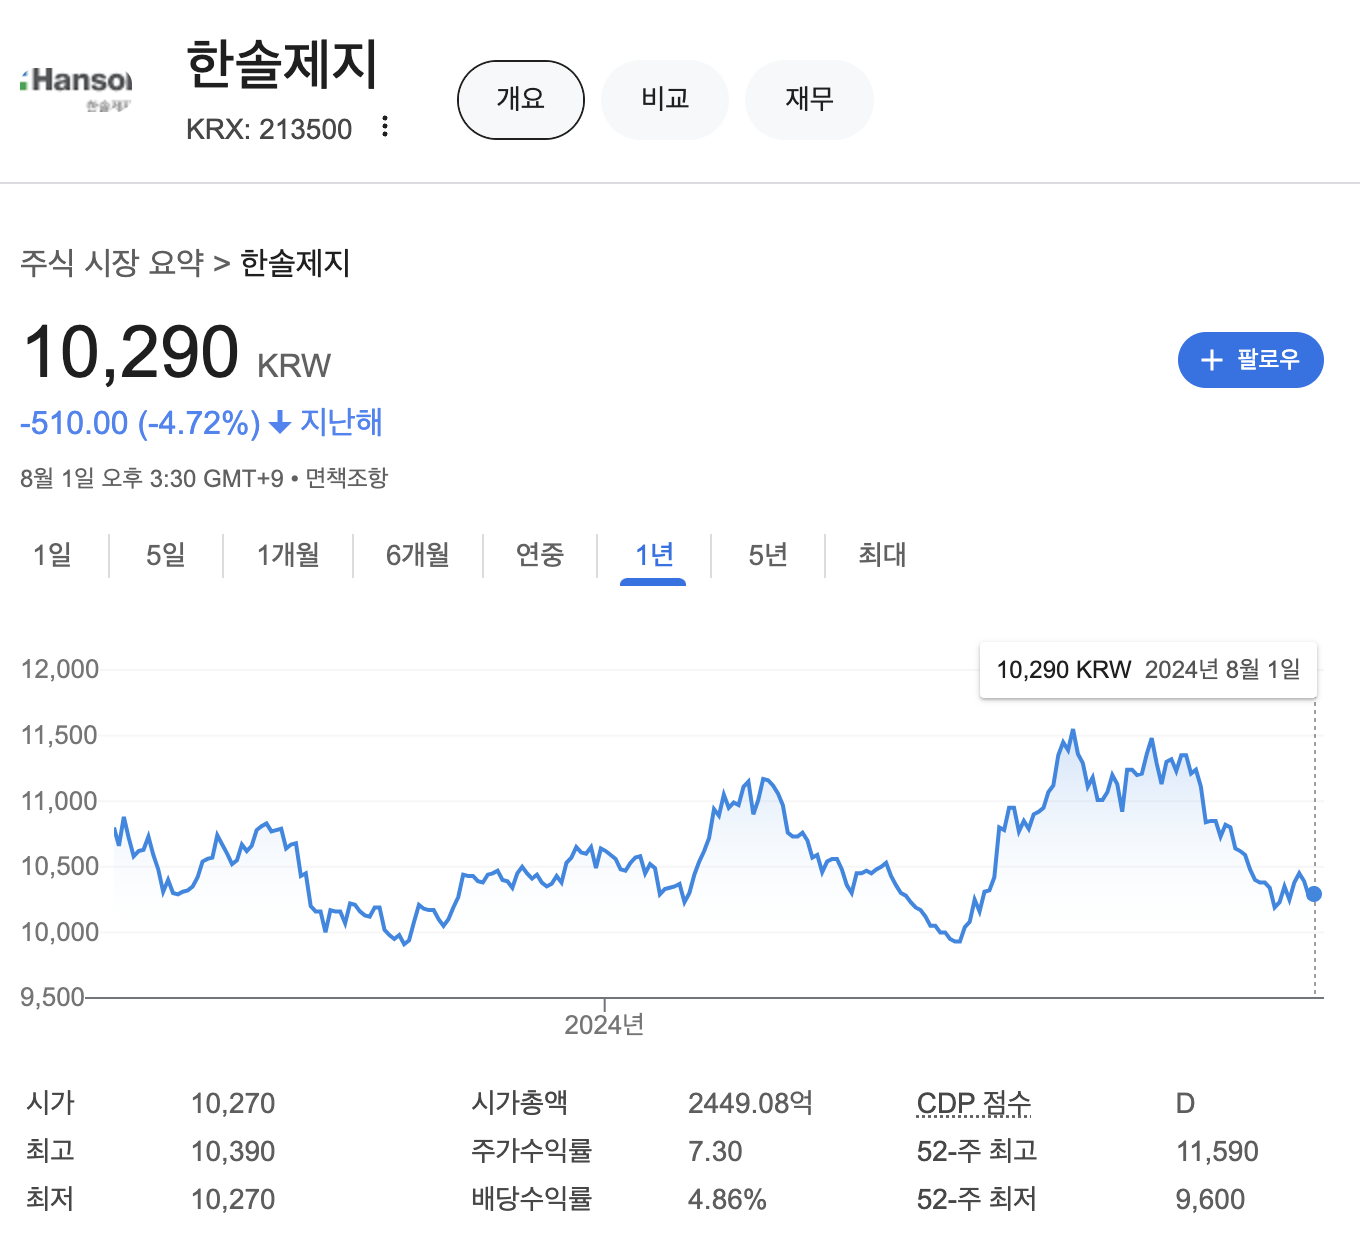Click the 시가총액 value 2449.08억

pos(751,1103)
